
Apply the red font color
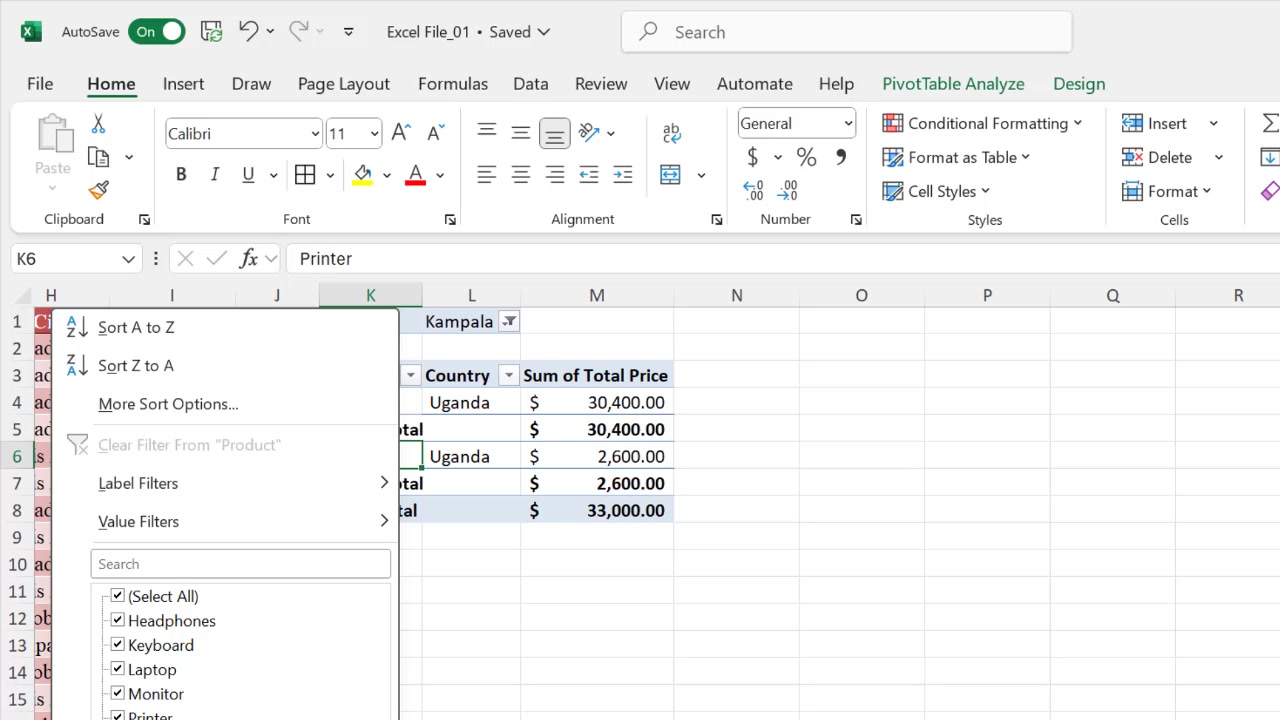(x=416, y=175)
